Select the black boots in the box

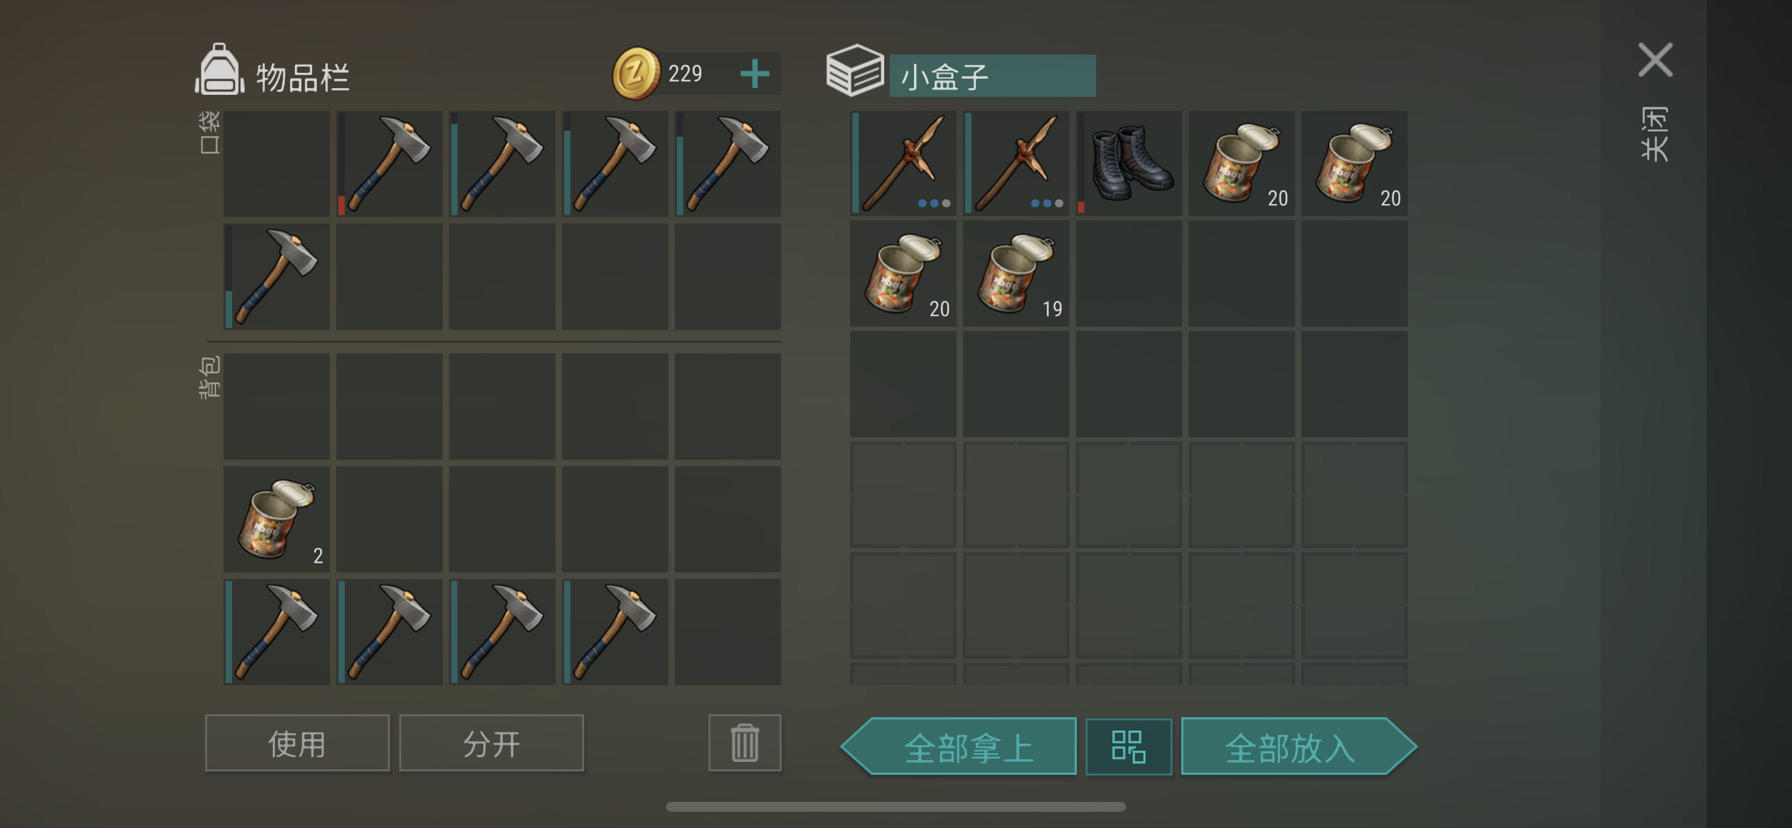(x=1129, y=164)
